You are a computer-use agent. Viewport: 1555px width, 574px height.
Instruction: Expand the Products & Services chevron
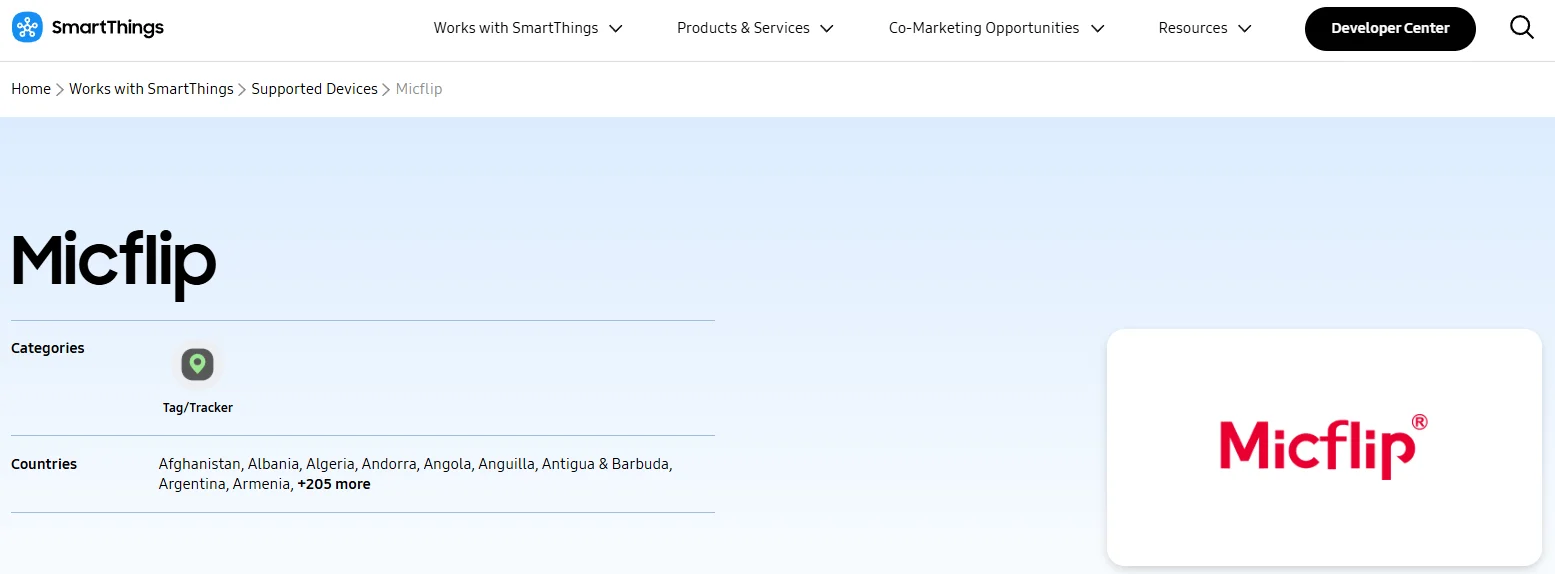click(x=827, y=28)
